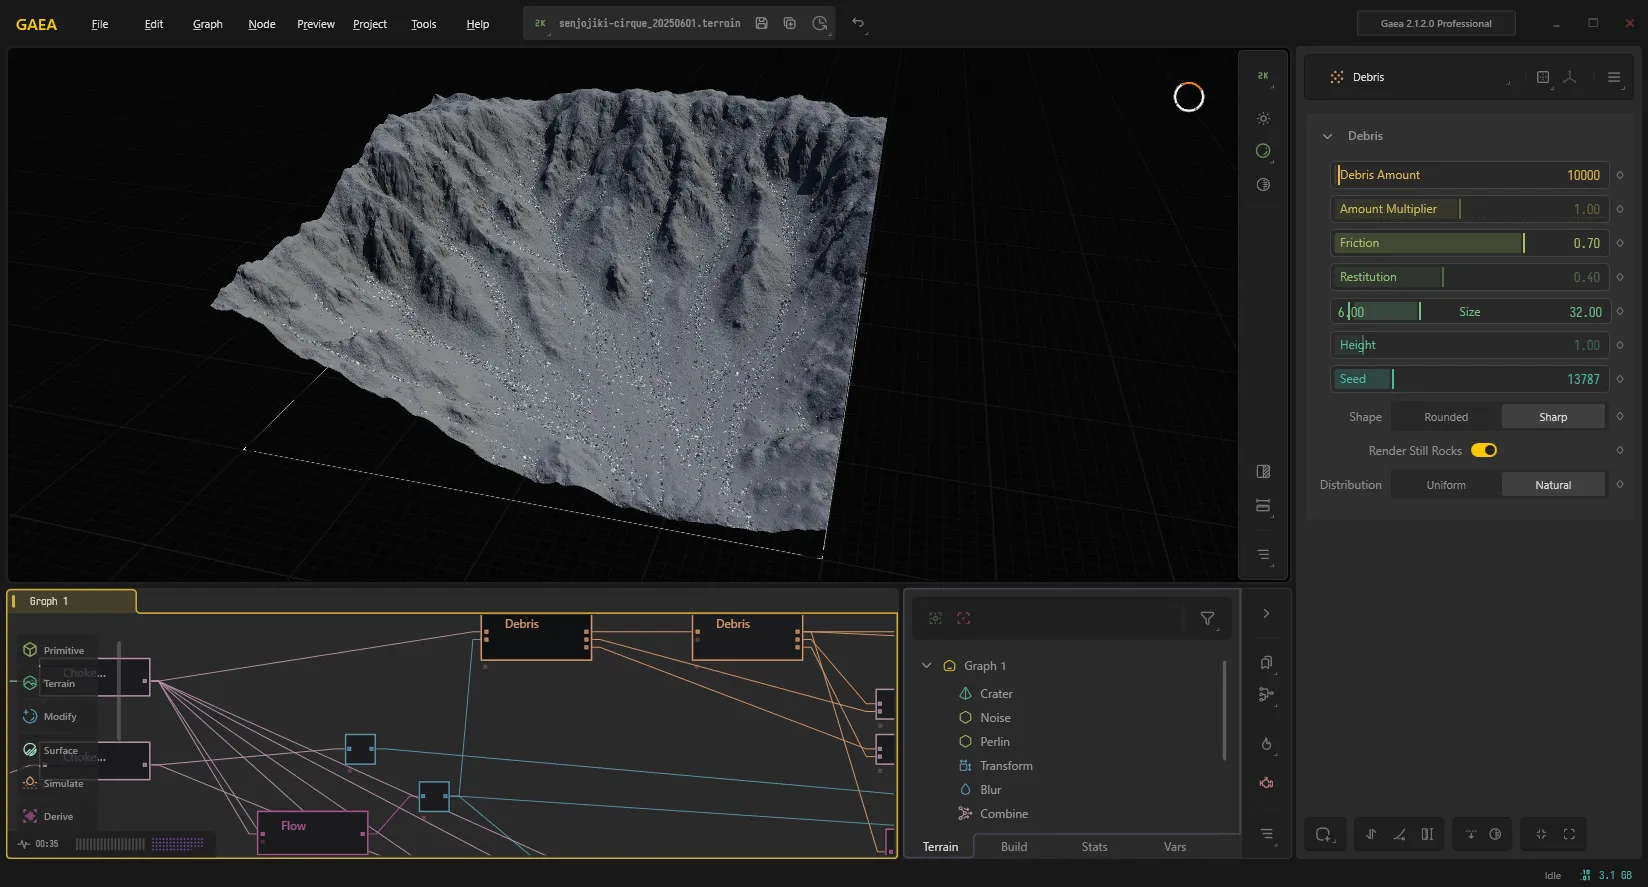Toggle keyframe diamond next to Debris Amount
This screenshot has width=1648, height=887.
(1620, 175)
